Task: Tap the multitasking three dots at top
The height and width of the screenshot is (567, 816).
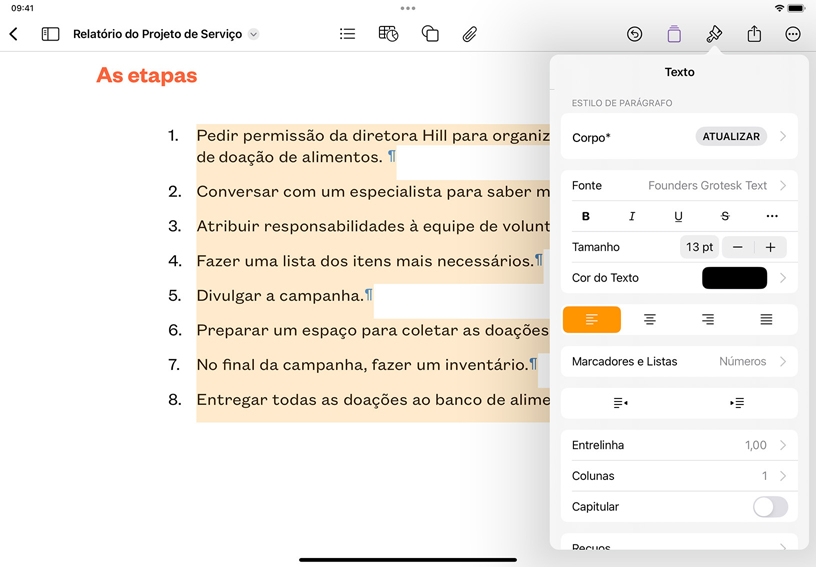Action: click(x=408, y=8)
